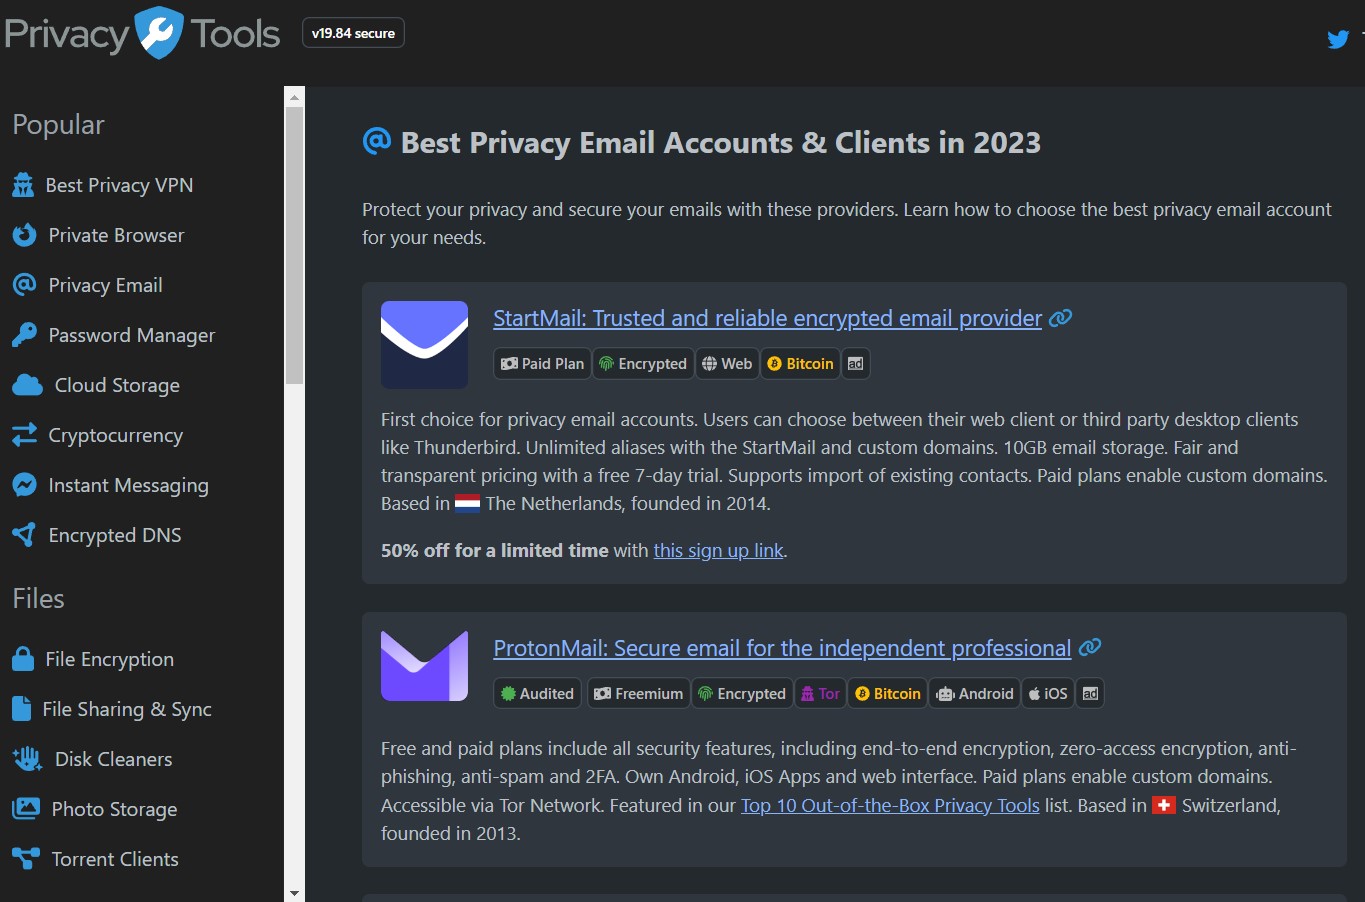Click ProtonMail's Audited badge
The image size is (1365, 902).
538,694
